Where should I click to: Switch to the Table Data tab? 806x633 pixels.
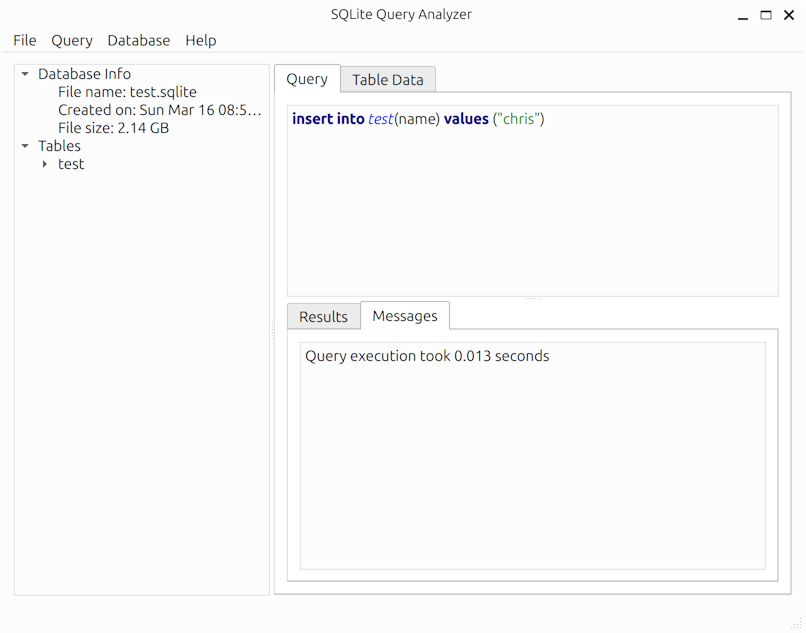[387, 80]
